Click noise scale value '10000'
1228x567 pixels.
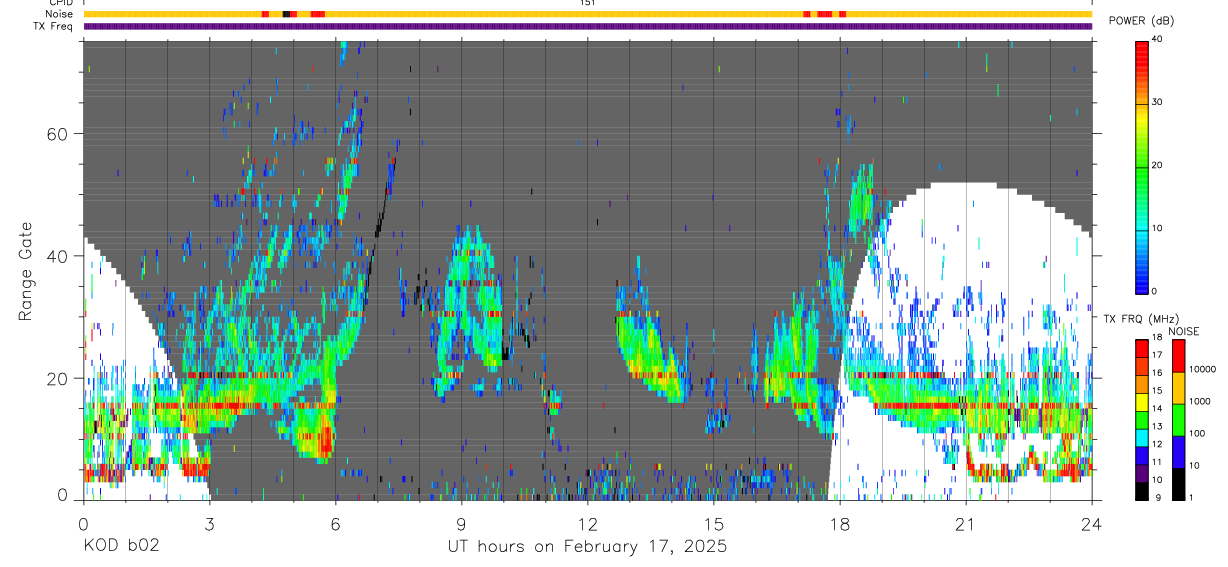click(x=1203, y=370)
